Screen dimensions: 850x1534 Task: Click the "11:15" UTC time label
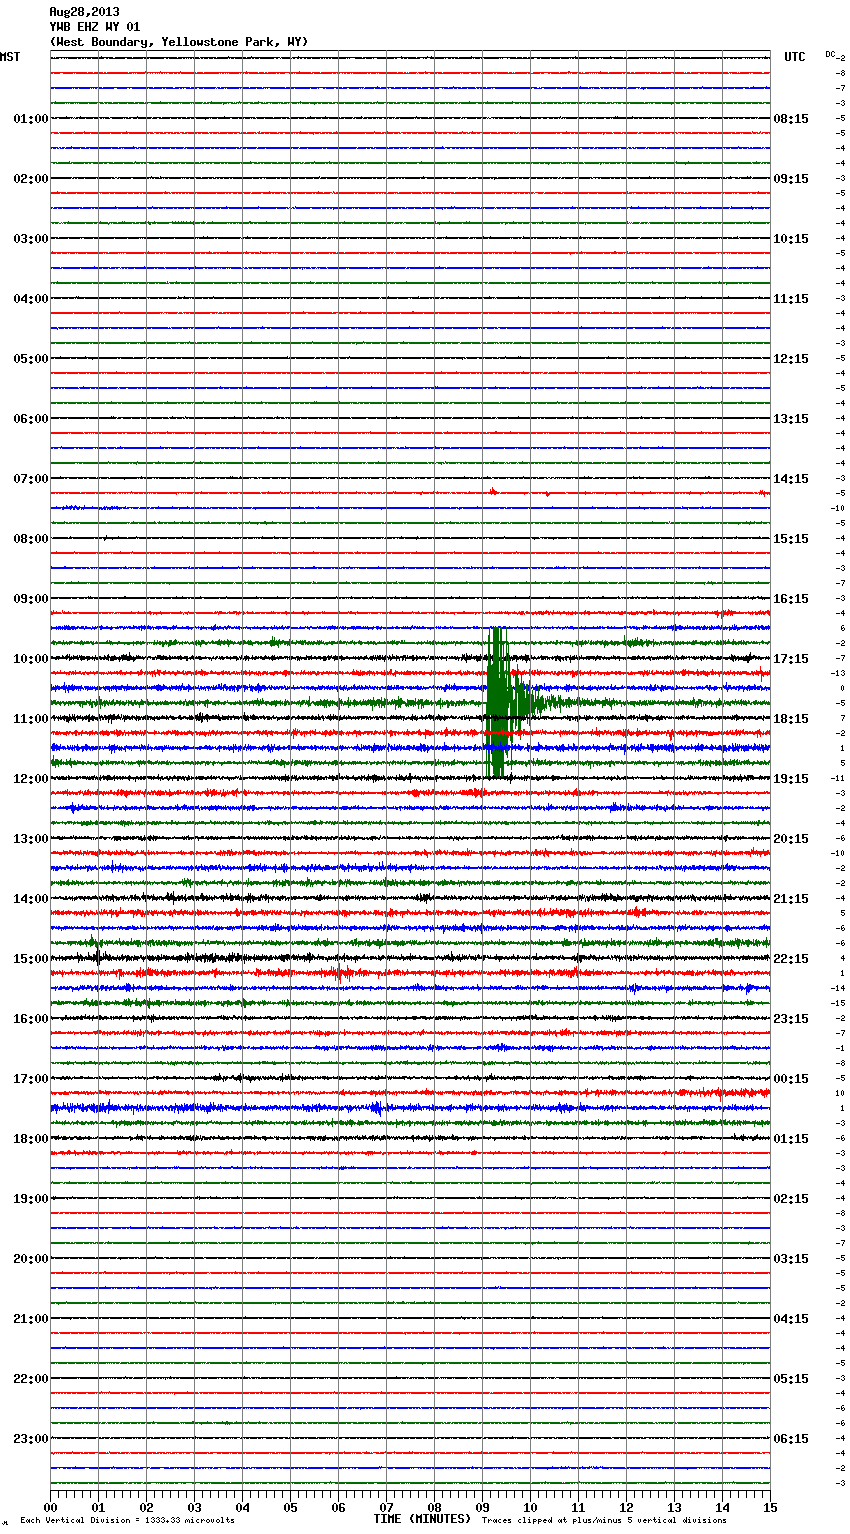click(791, 299)
